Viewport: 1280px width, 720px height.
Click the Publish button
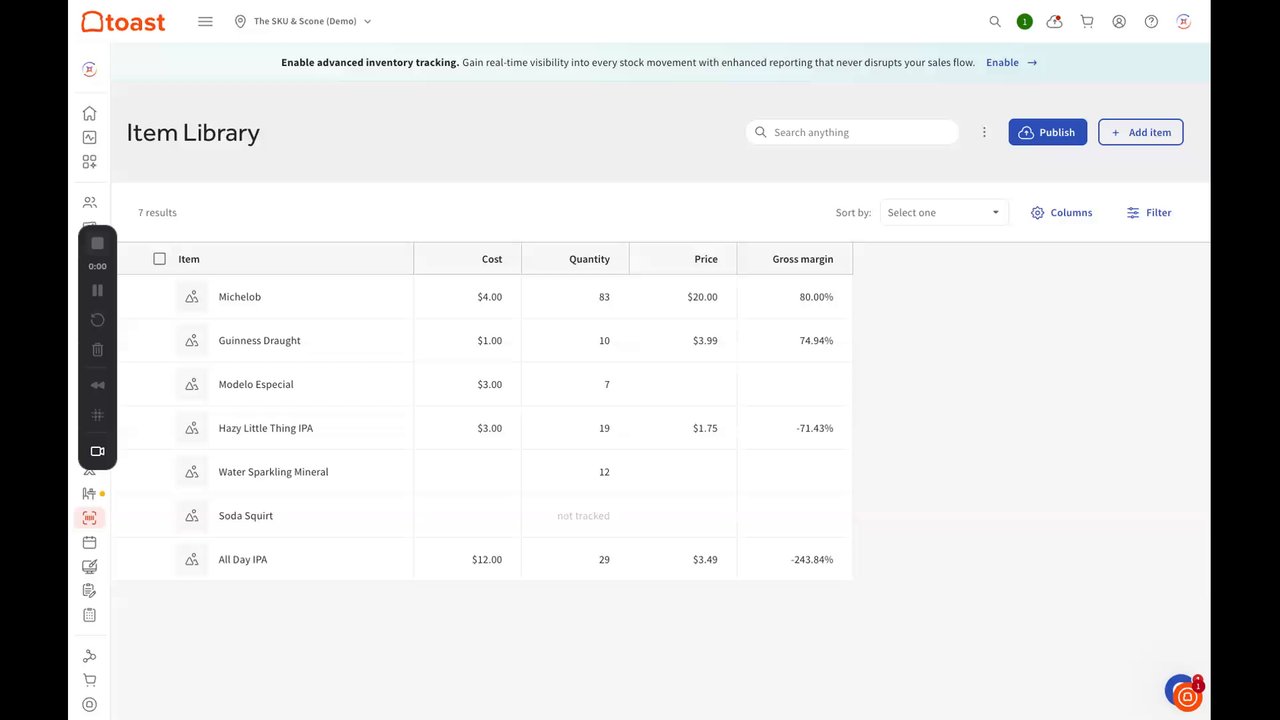[x=1047, y=132]
